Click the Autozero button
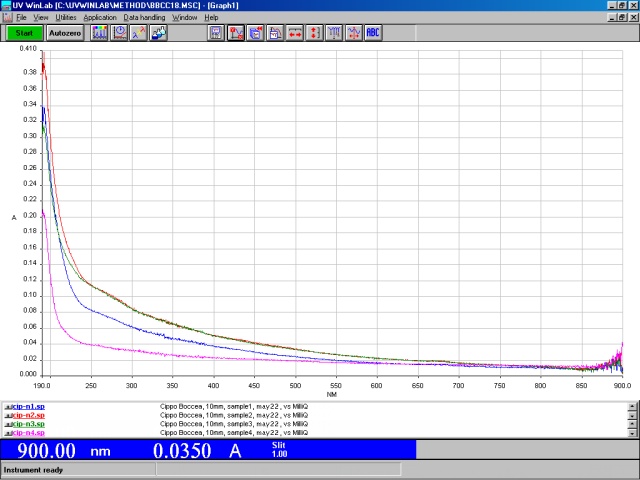 65,33
